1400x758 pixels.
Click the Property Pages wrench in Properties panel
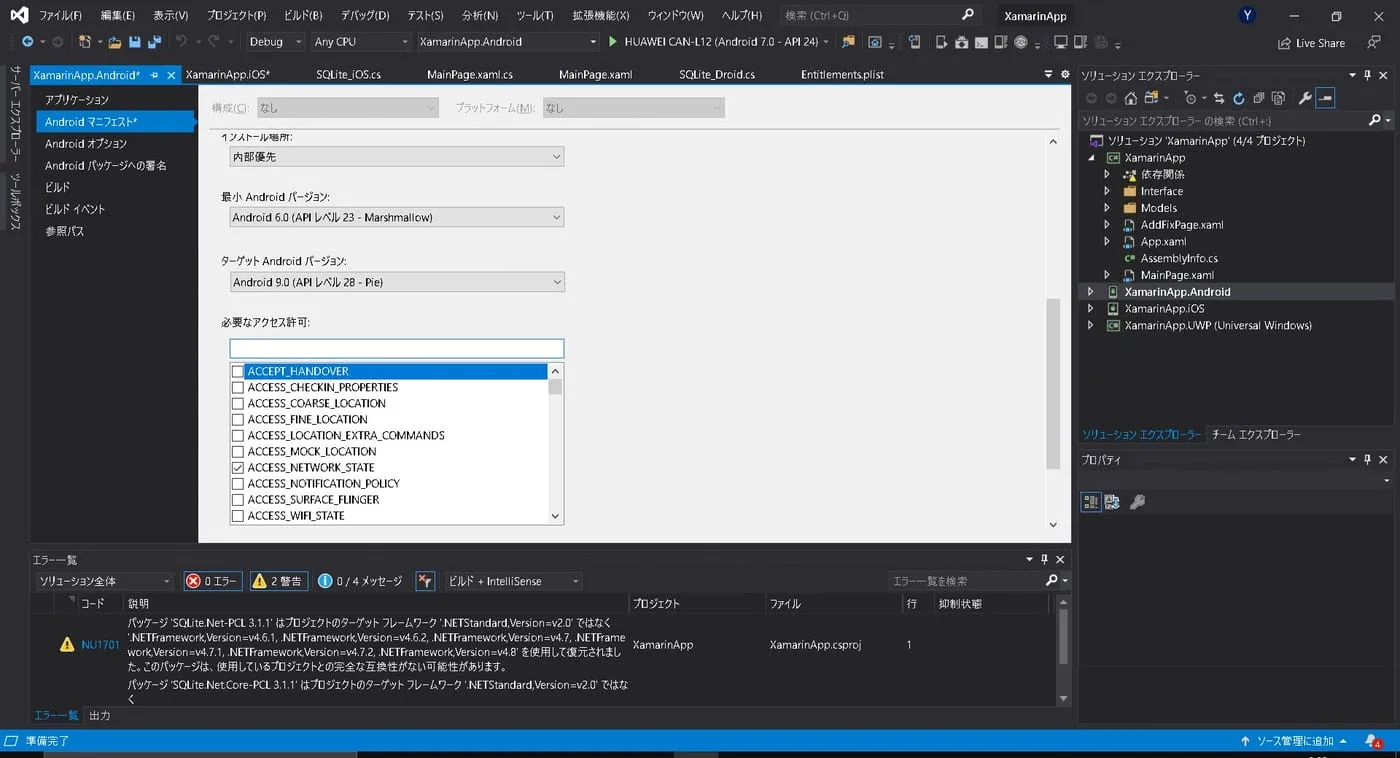(x=1137, y=502)
